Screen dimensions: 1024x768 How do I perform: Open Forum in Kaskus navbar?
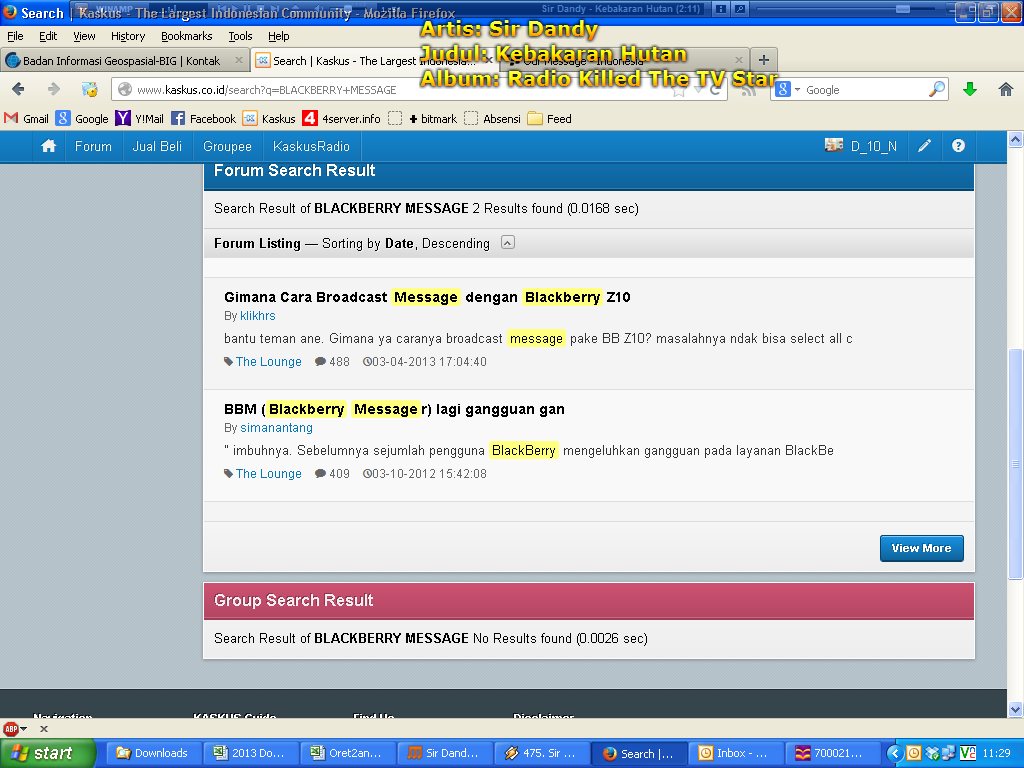pyautogui.click(x=93, y=146)
